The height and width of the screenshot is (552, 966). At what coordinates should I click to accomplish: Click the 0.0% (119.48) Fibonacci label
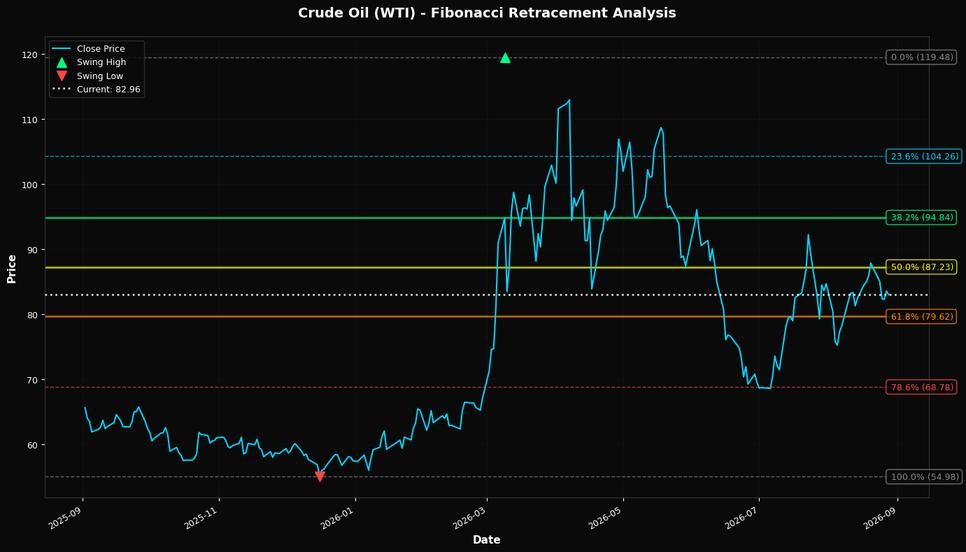point(922,57)
